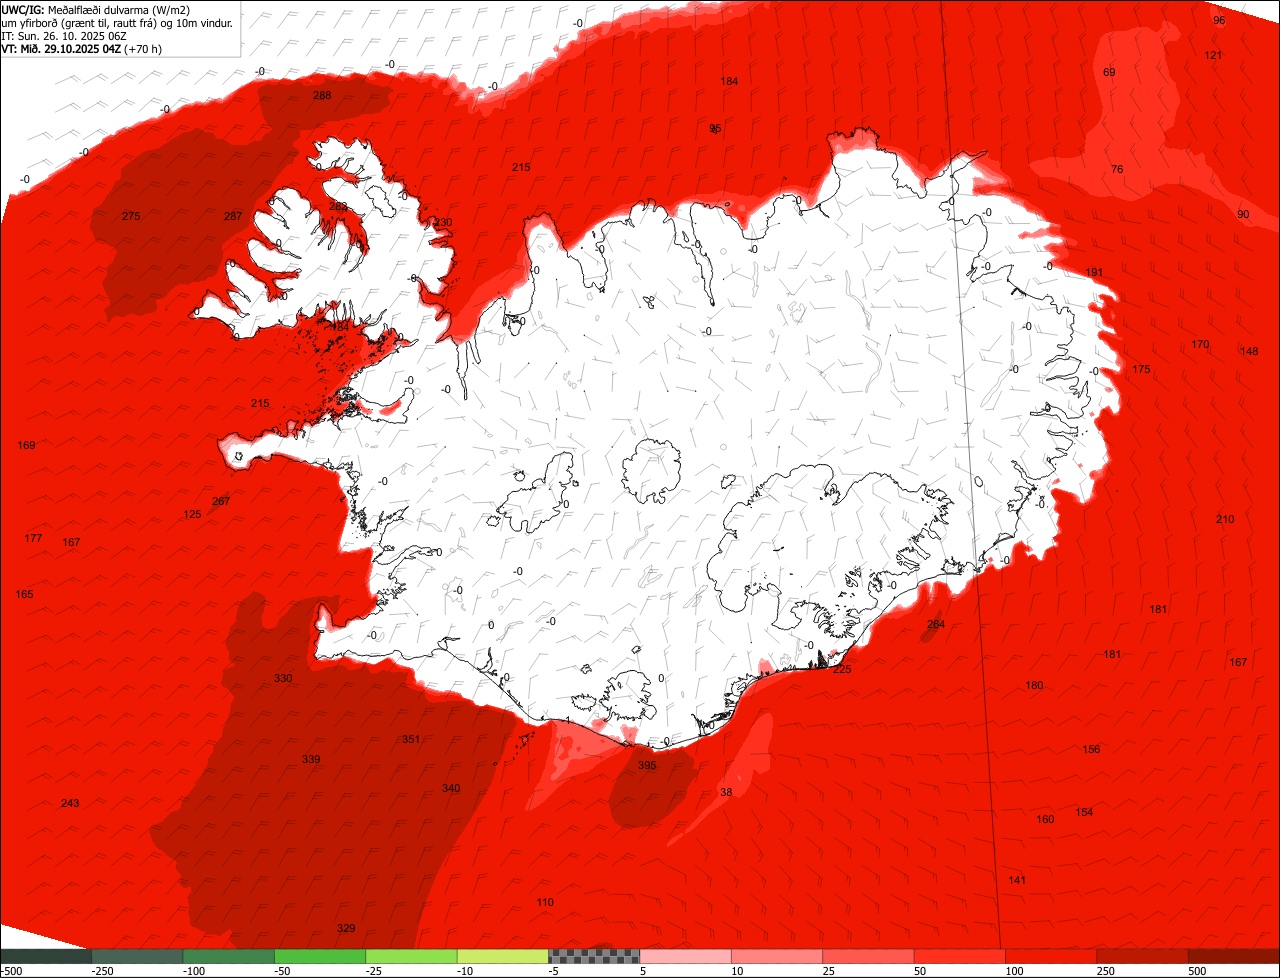
Task: Click the 'um yfirborð' description line
Action: (118, 23)
